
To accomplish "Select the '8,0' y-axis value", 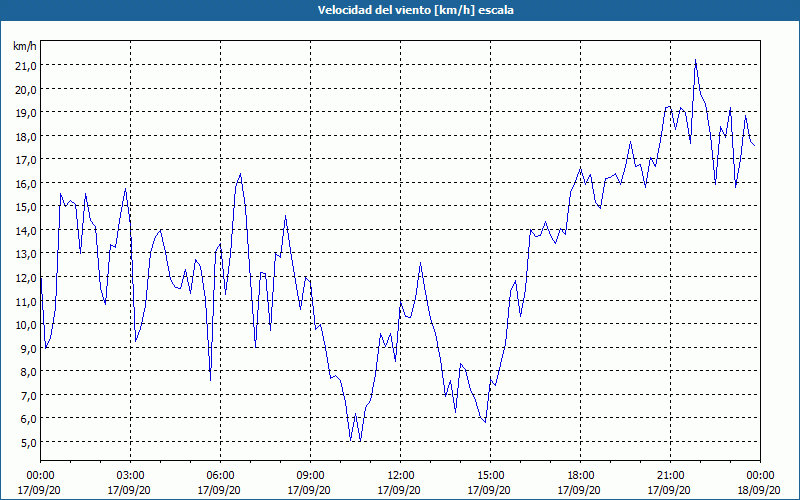I will [28, 371].
